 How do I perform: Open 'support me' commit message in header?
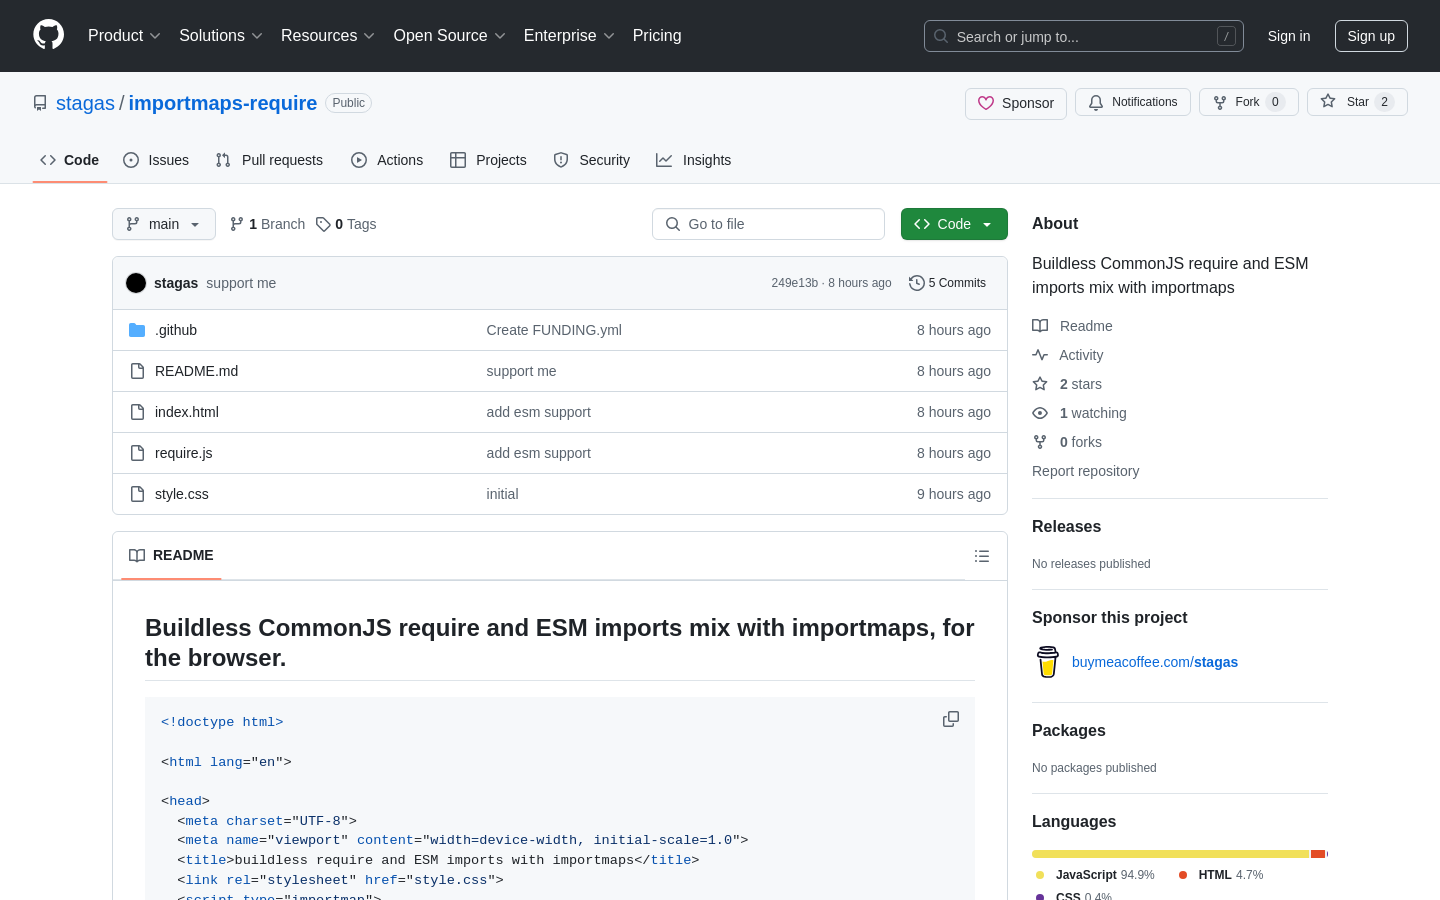[x=241, y=283]
